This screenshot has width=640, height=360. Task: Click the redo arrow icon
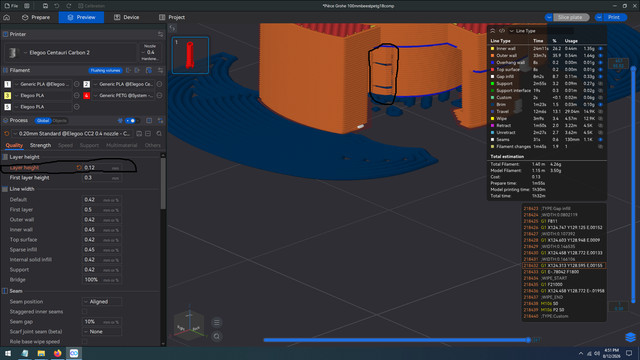[69, 6]
